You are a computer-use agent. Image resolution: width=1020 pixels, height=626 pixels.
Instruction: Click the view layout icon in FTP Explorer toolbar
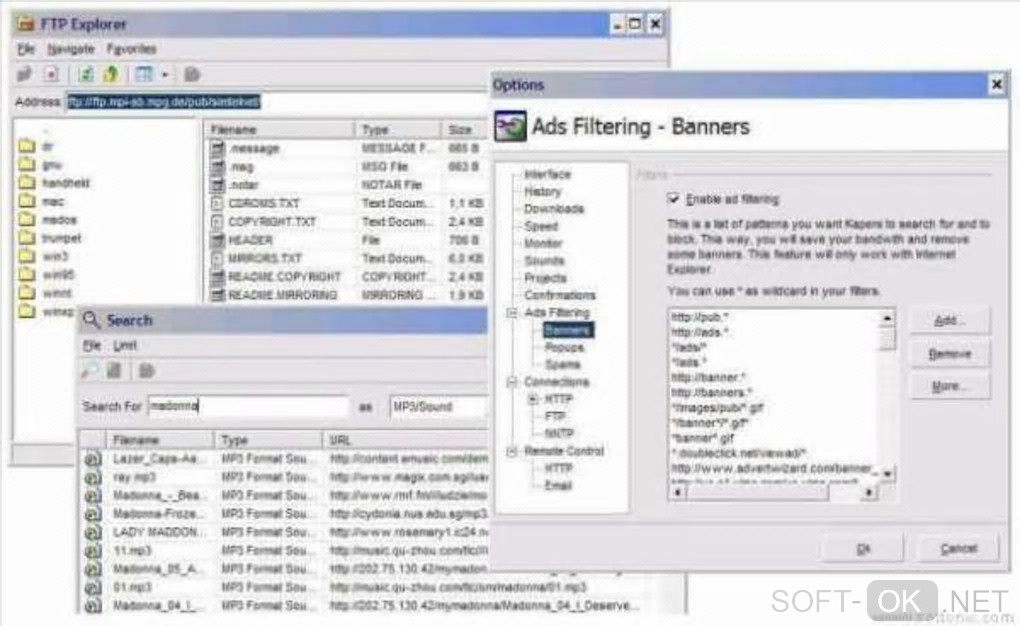(x=144, y=74)
